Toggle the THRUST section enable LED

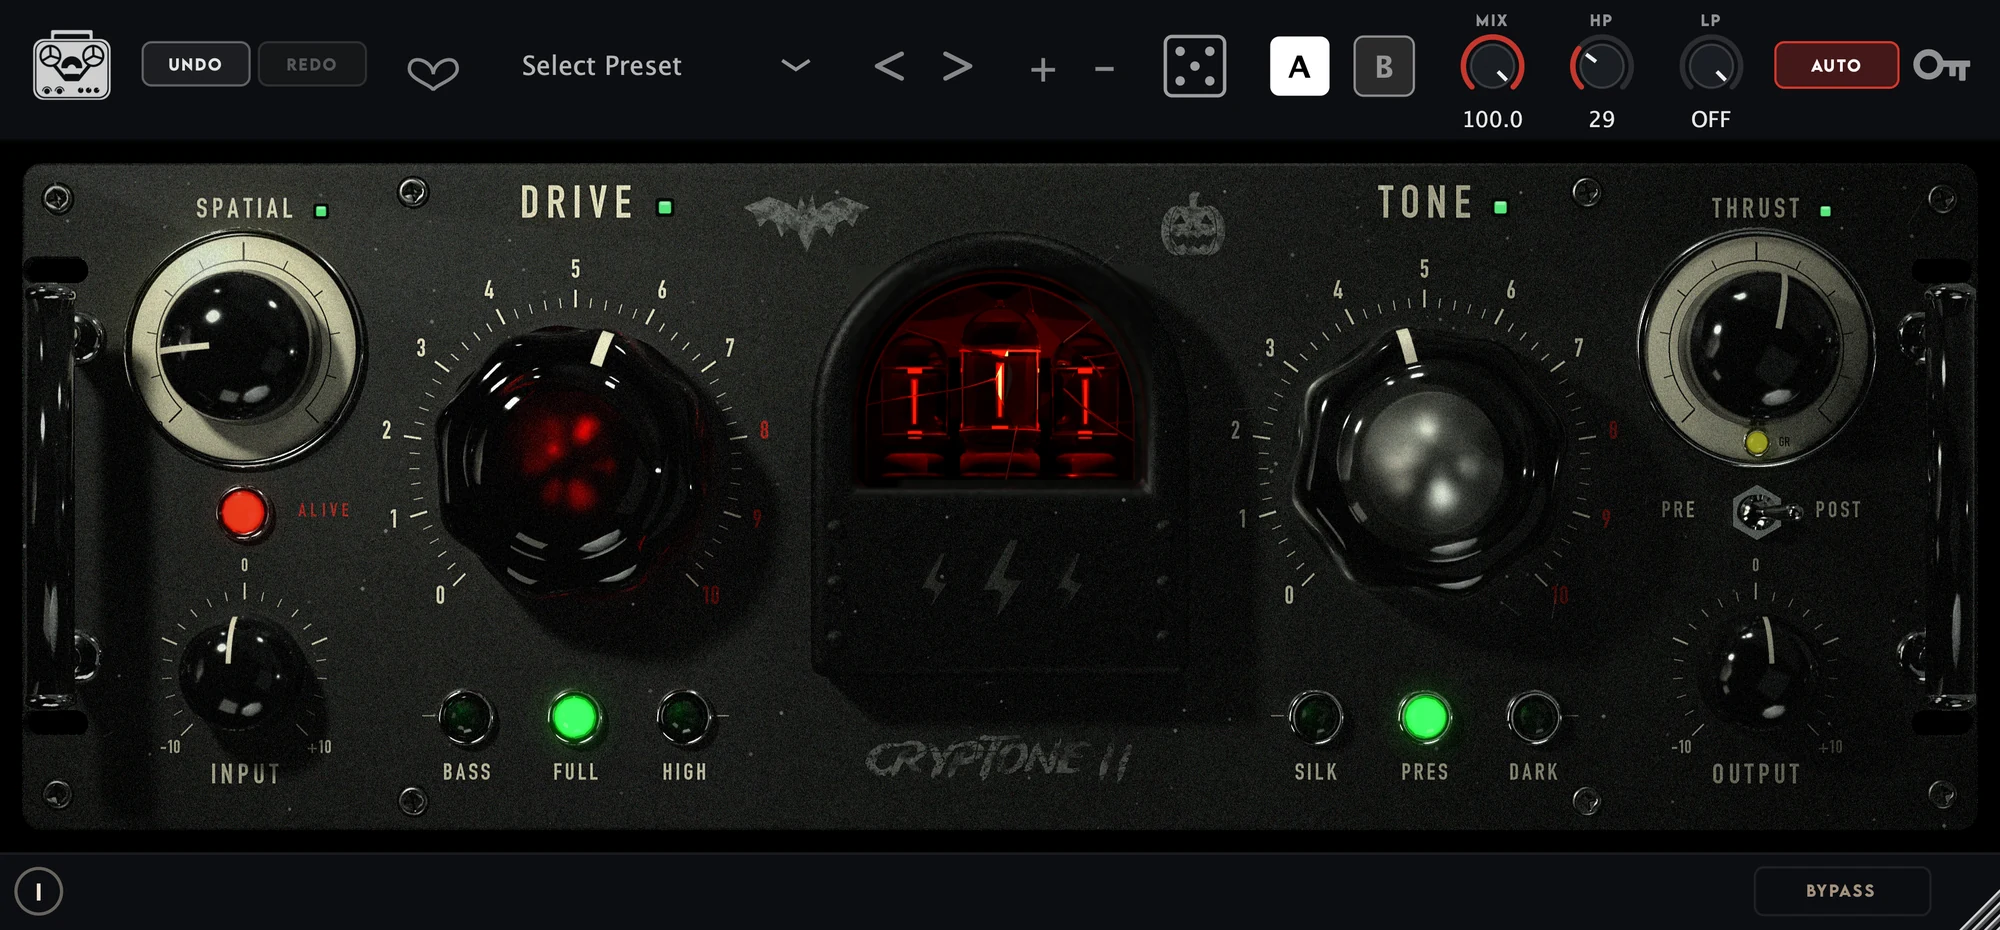pos(1825,211)
